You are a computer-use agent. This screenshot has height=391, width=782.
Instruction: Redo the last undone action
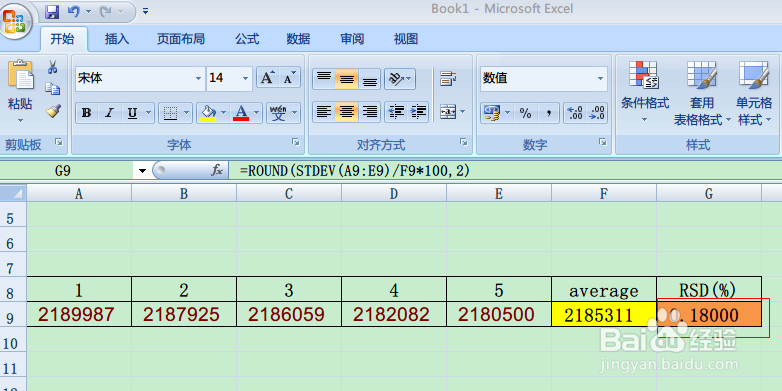106,11
